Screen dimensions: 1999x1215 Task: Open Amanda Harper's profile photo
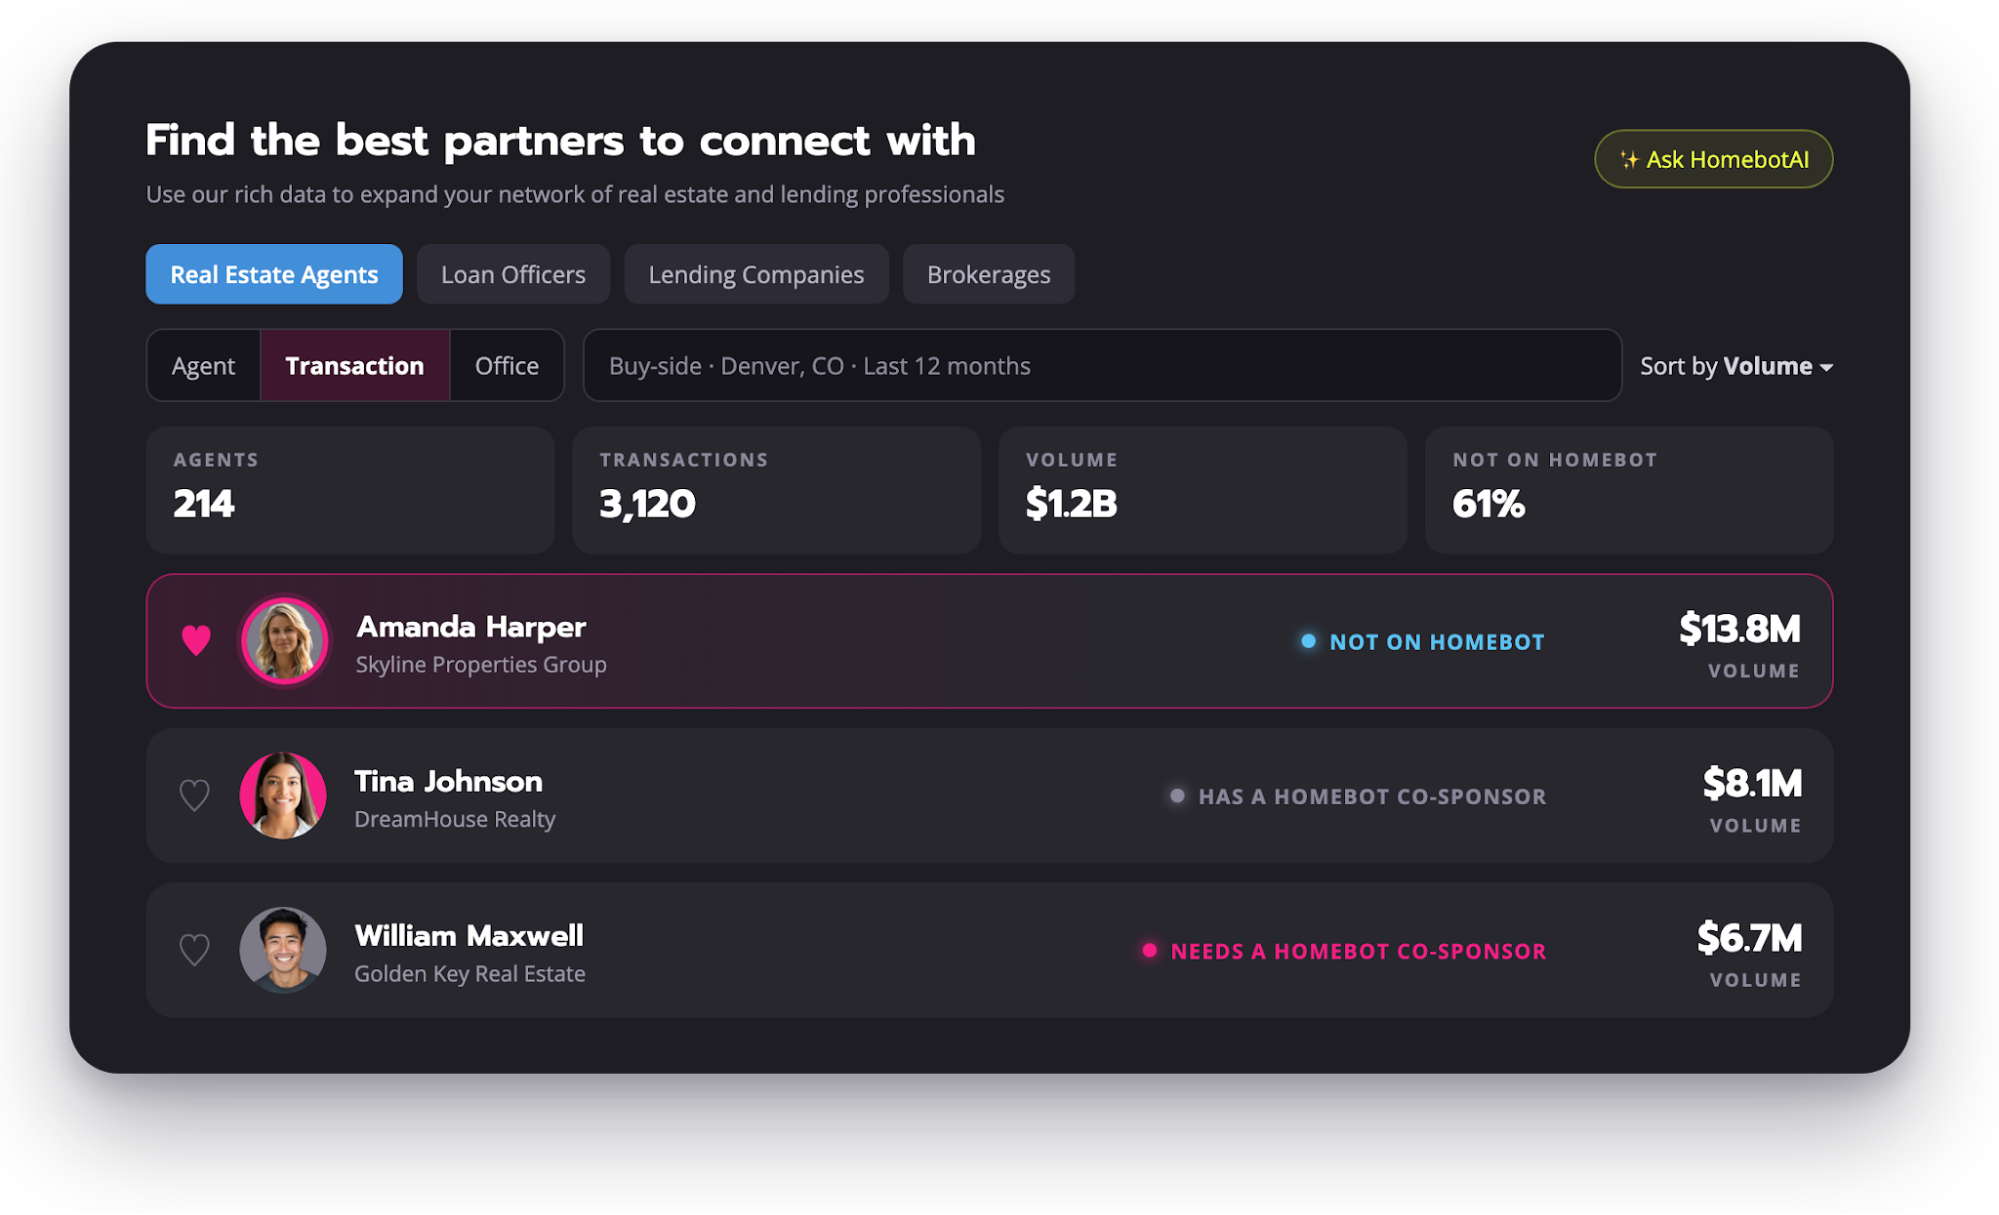(x=285, y=641)
